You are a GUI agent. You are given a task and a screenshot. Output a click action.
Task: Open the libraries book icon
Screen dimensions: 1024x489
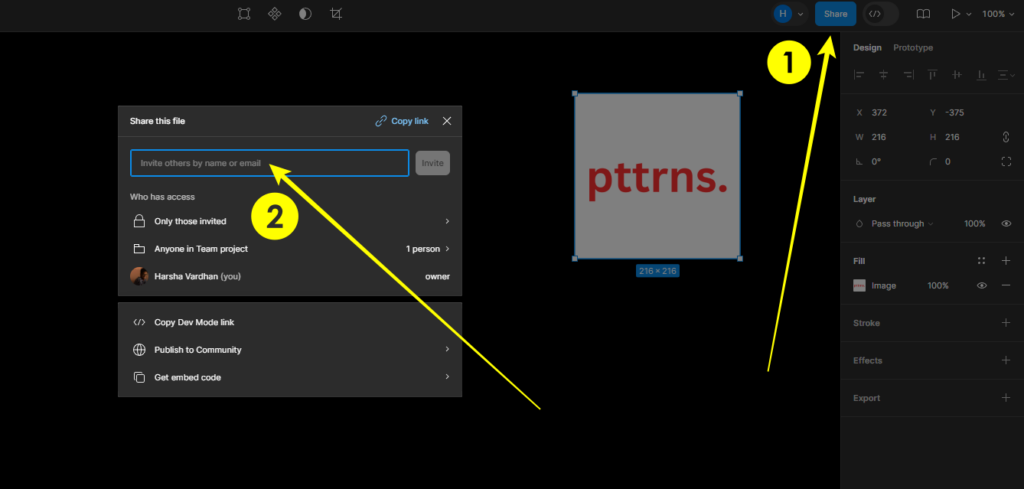coord(923,14)
